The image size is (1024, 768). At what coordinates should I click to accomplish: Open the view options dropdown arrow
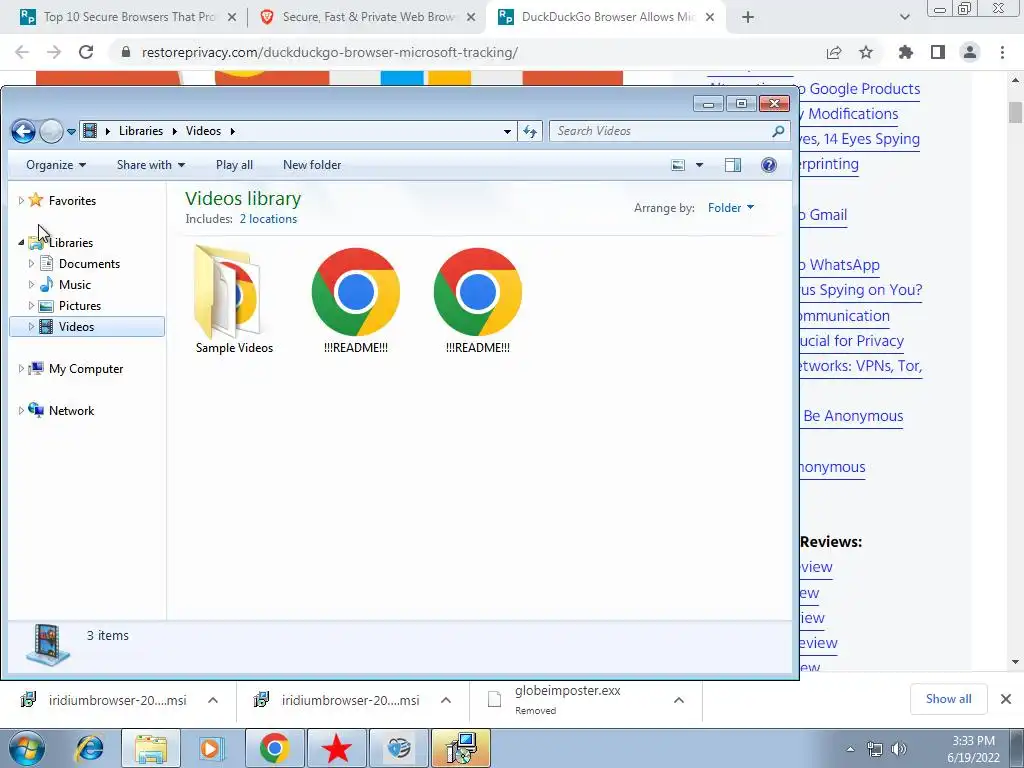pyautogui.click(x=699, y=165)
